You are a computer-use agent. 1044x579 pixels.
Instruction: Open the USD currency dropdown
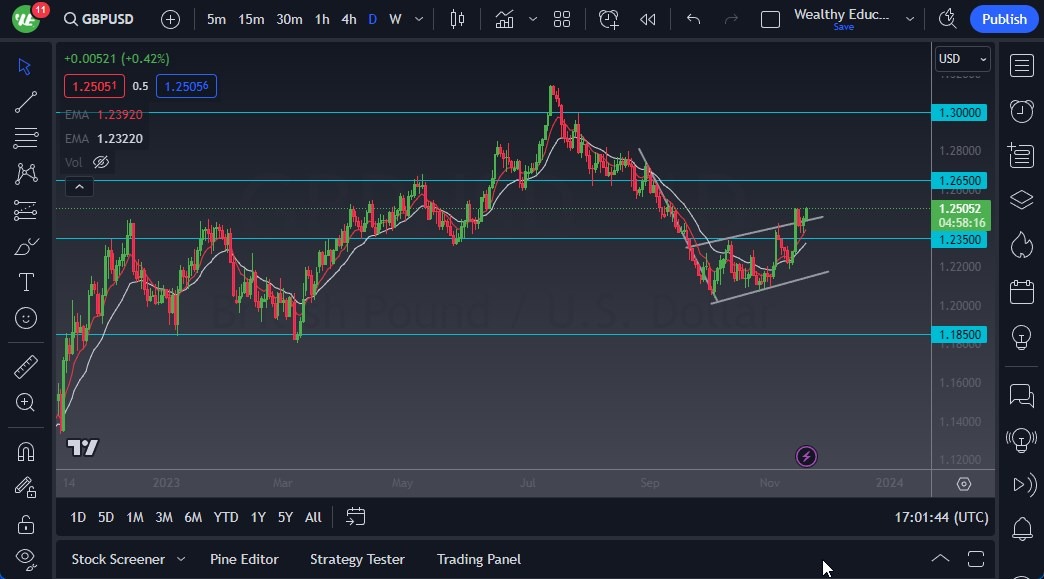pos(961,58)
